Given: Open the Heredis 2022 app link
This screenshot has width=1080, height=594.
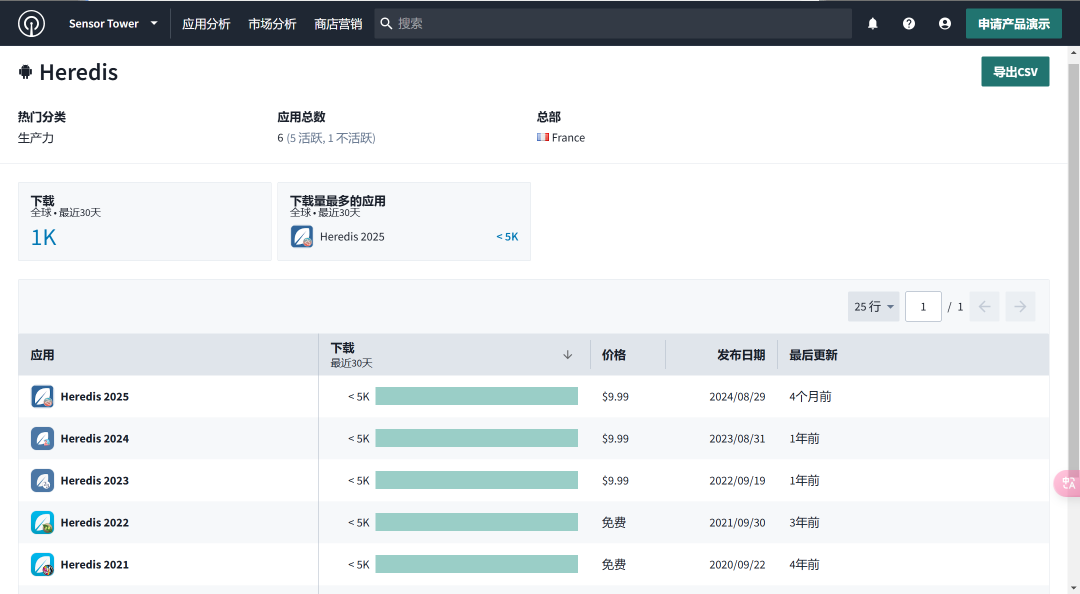Looking at the screenshot, I should click(x=94, y=522).
